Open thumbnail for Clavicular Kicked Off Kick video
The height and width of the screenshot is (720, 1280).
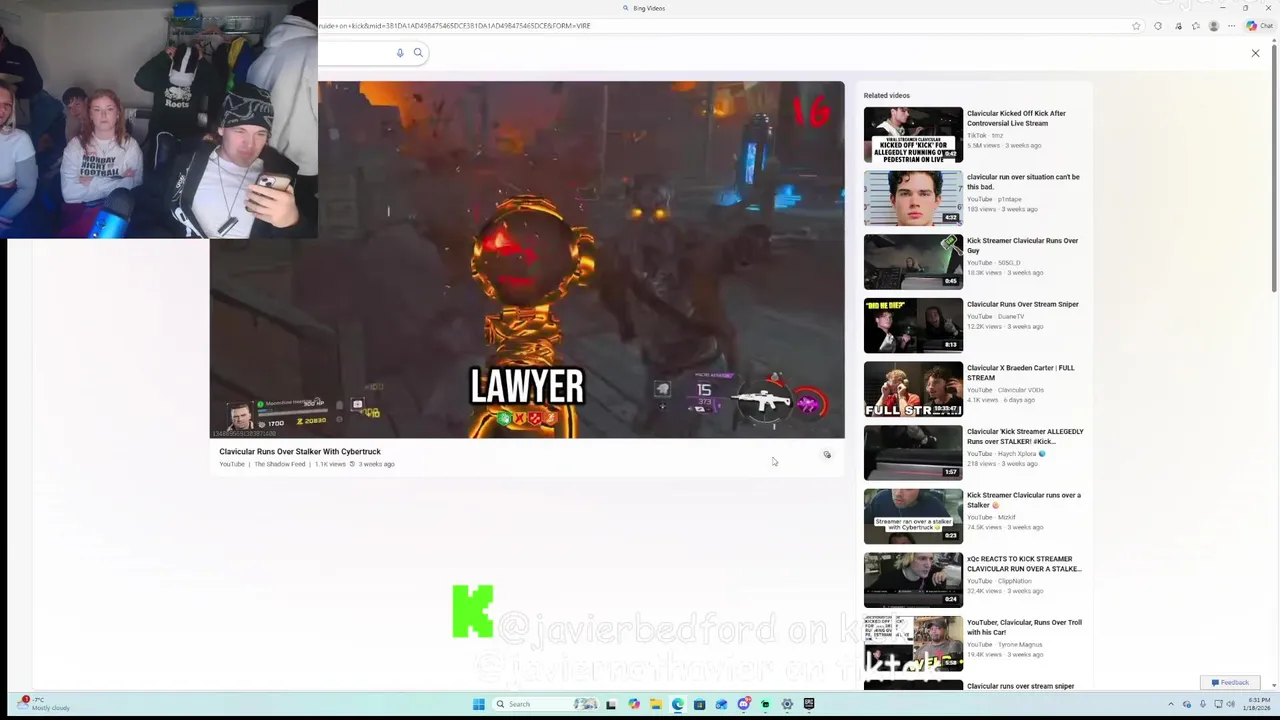tap(913, 135)
